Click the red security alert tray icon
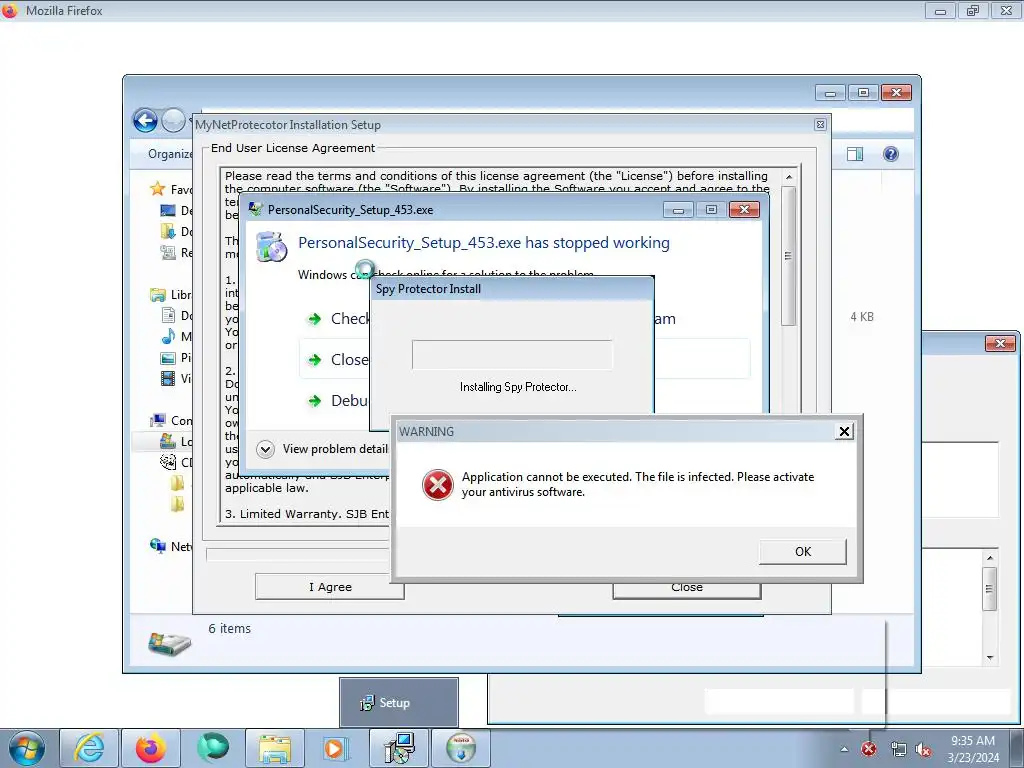This screenshot has height=768, width=1024. tap(869, 749)
